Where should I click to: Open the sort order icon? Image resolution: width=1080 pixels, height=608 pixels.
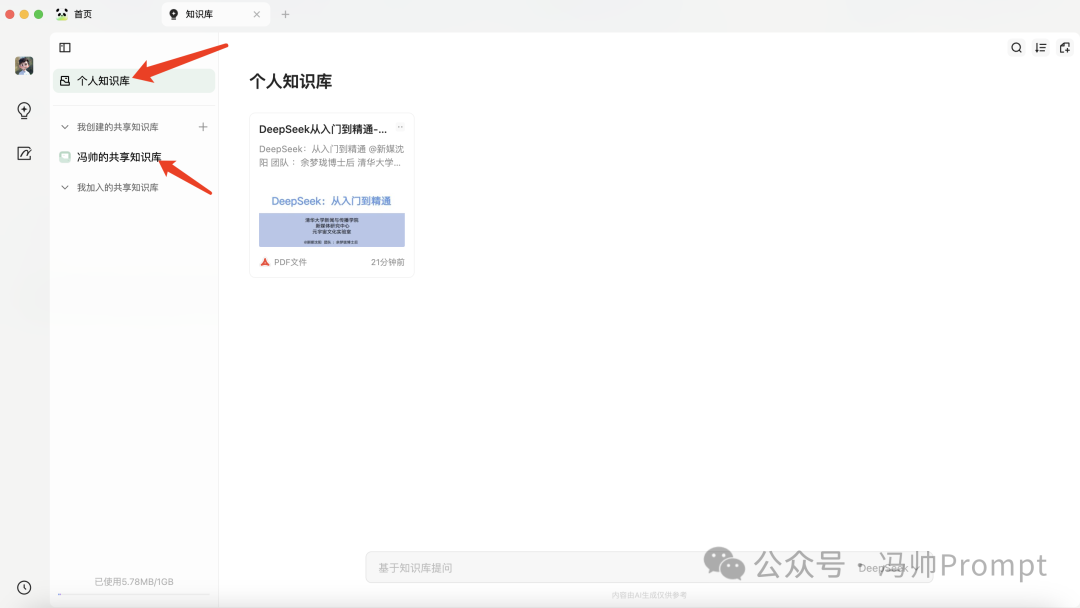click(x=1040, y=48)
